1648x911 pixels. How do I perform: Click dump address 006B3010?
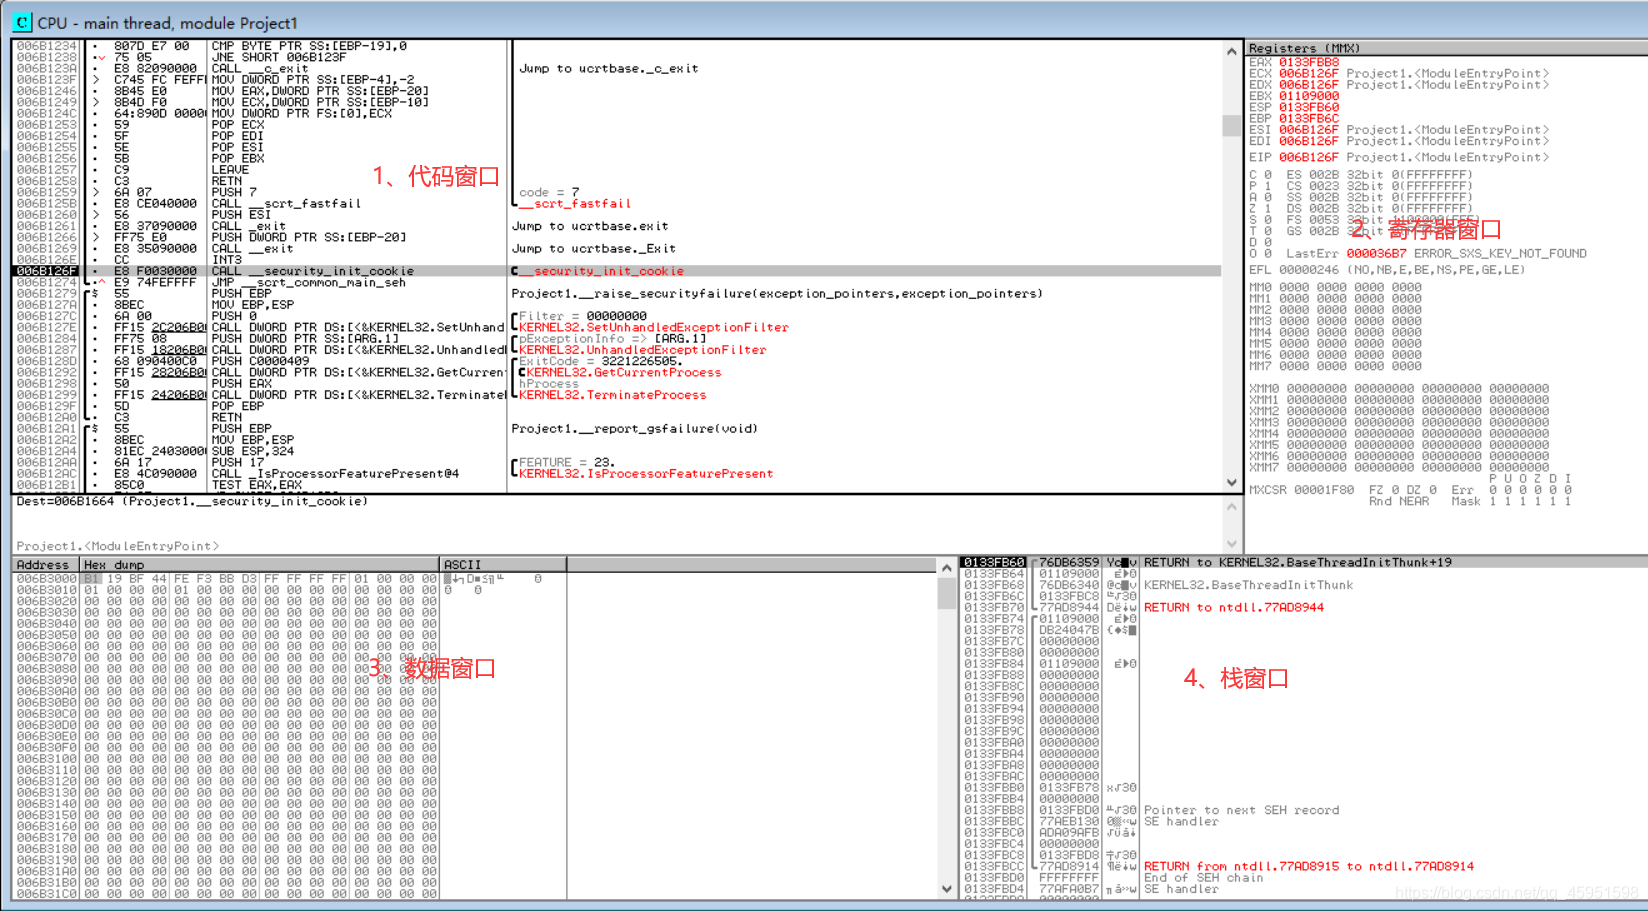click(x=46, y=590)
